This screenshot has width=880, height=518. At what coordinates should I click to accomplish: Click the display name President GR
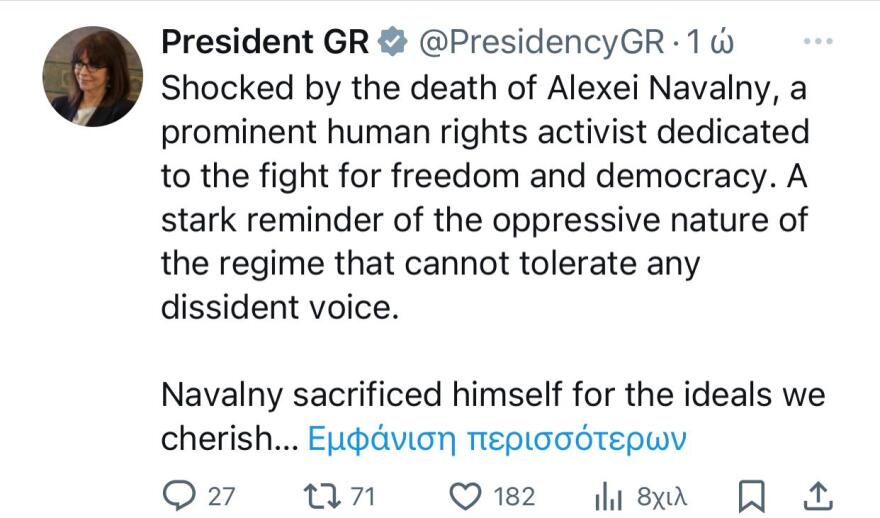click(264, 42)
